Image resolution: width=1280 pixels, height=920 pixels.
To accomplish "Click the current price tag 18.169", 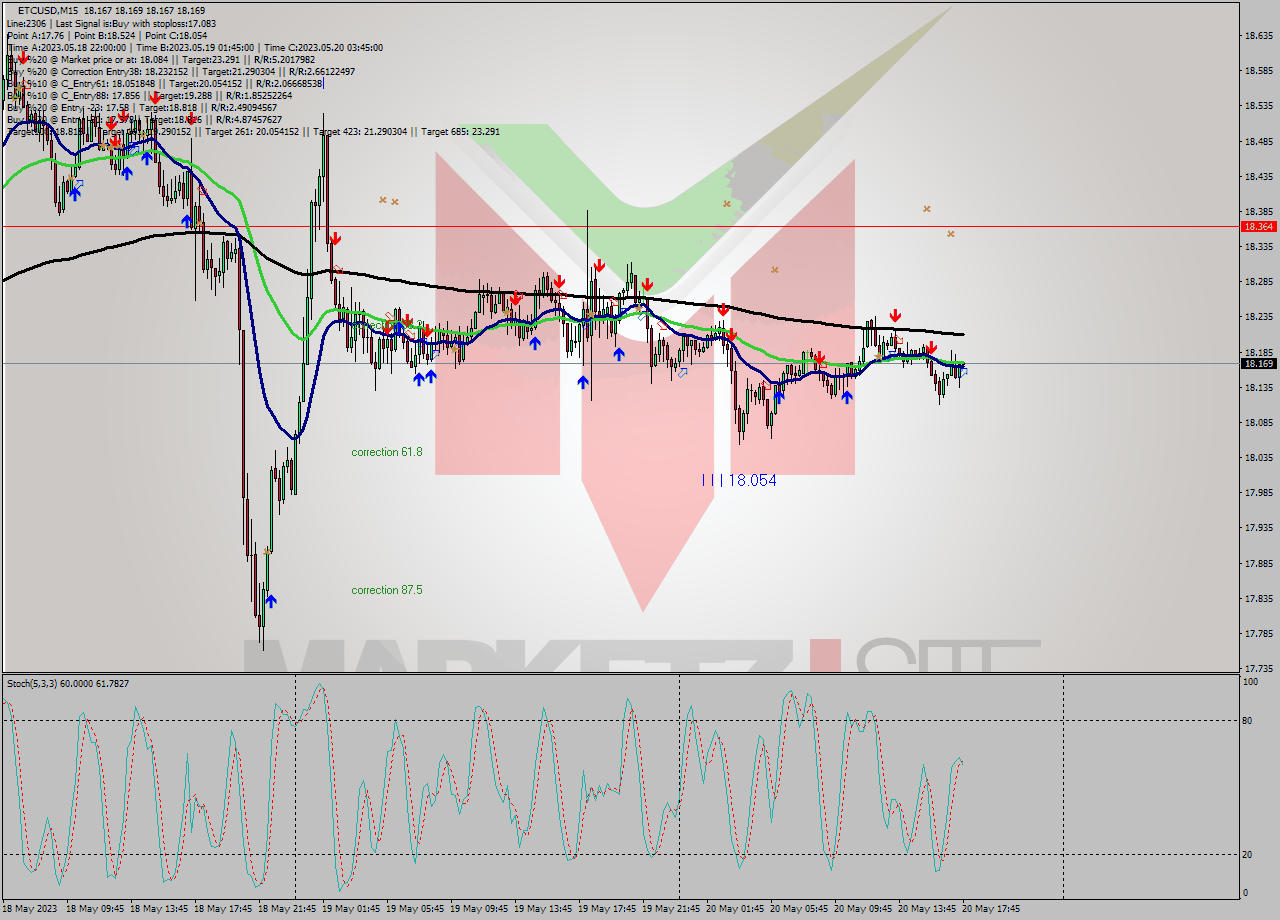I will [1258, 363].
